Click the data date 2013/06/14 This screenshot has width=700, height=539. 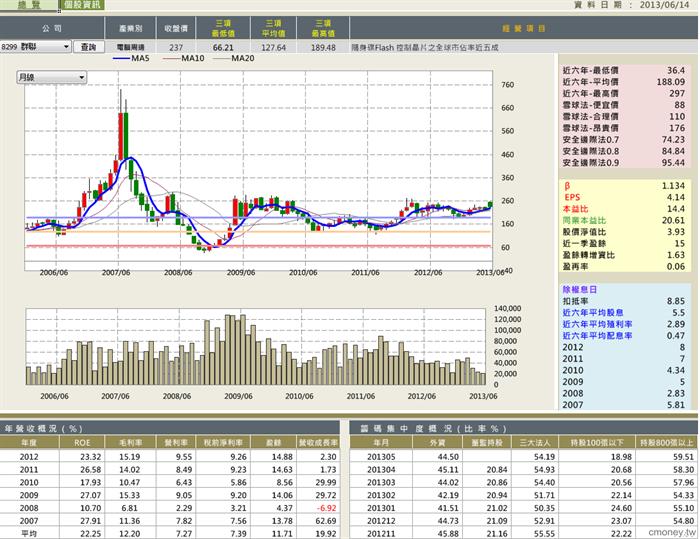click(665, 5)
